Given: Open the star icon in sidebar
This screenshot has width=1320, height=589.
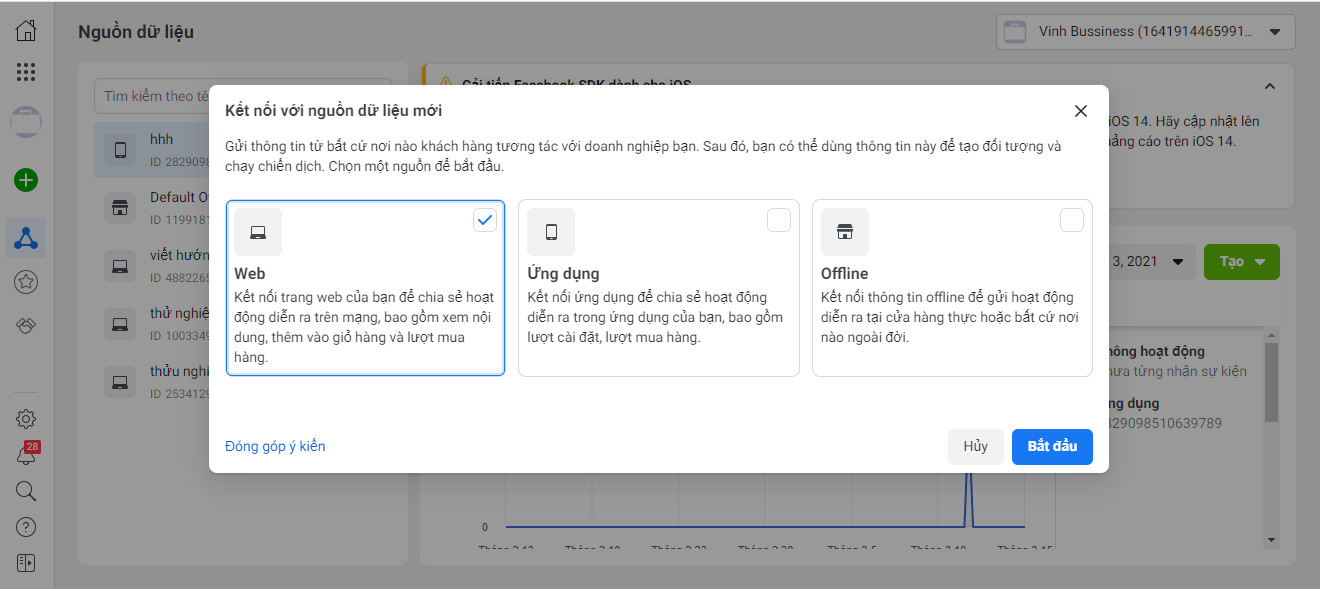Looking at the screenshot, I should point(27,282).
